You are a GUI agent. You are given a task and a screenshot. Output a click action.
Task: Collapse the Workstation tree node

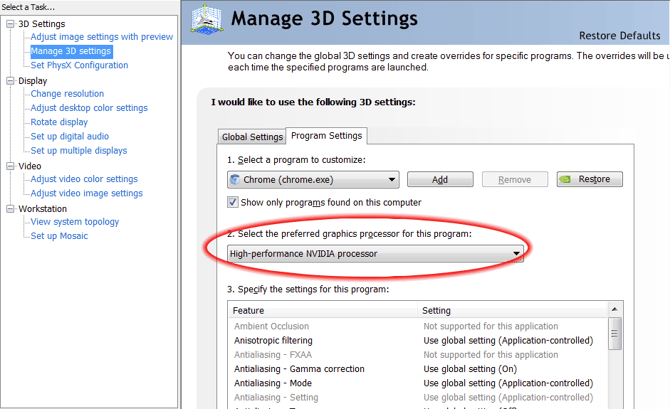pos(11,209)
